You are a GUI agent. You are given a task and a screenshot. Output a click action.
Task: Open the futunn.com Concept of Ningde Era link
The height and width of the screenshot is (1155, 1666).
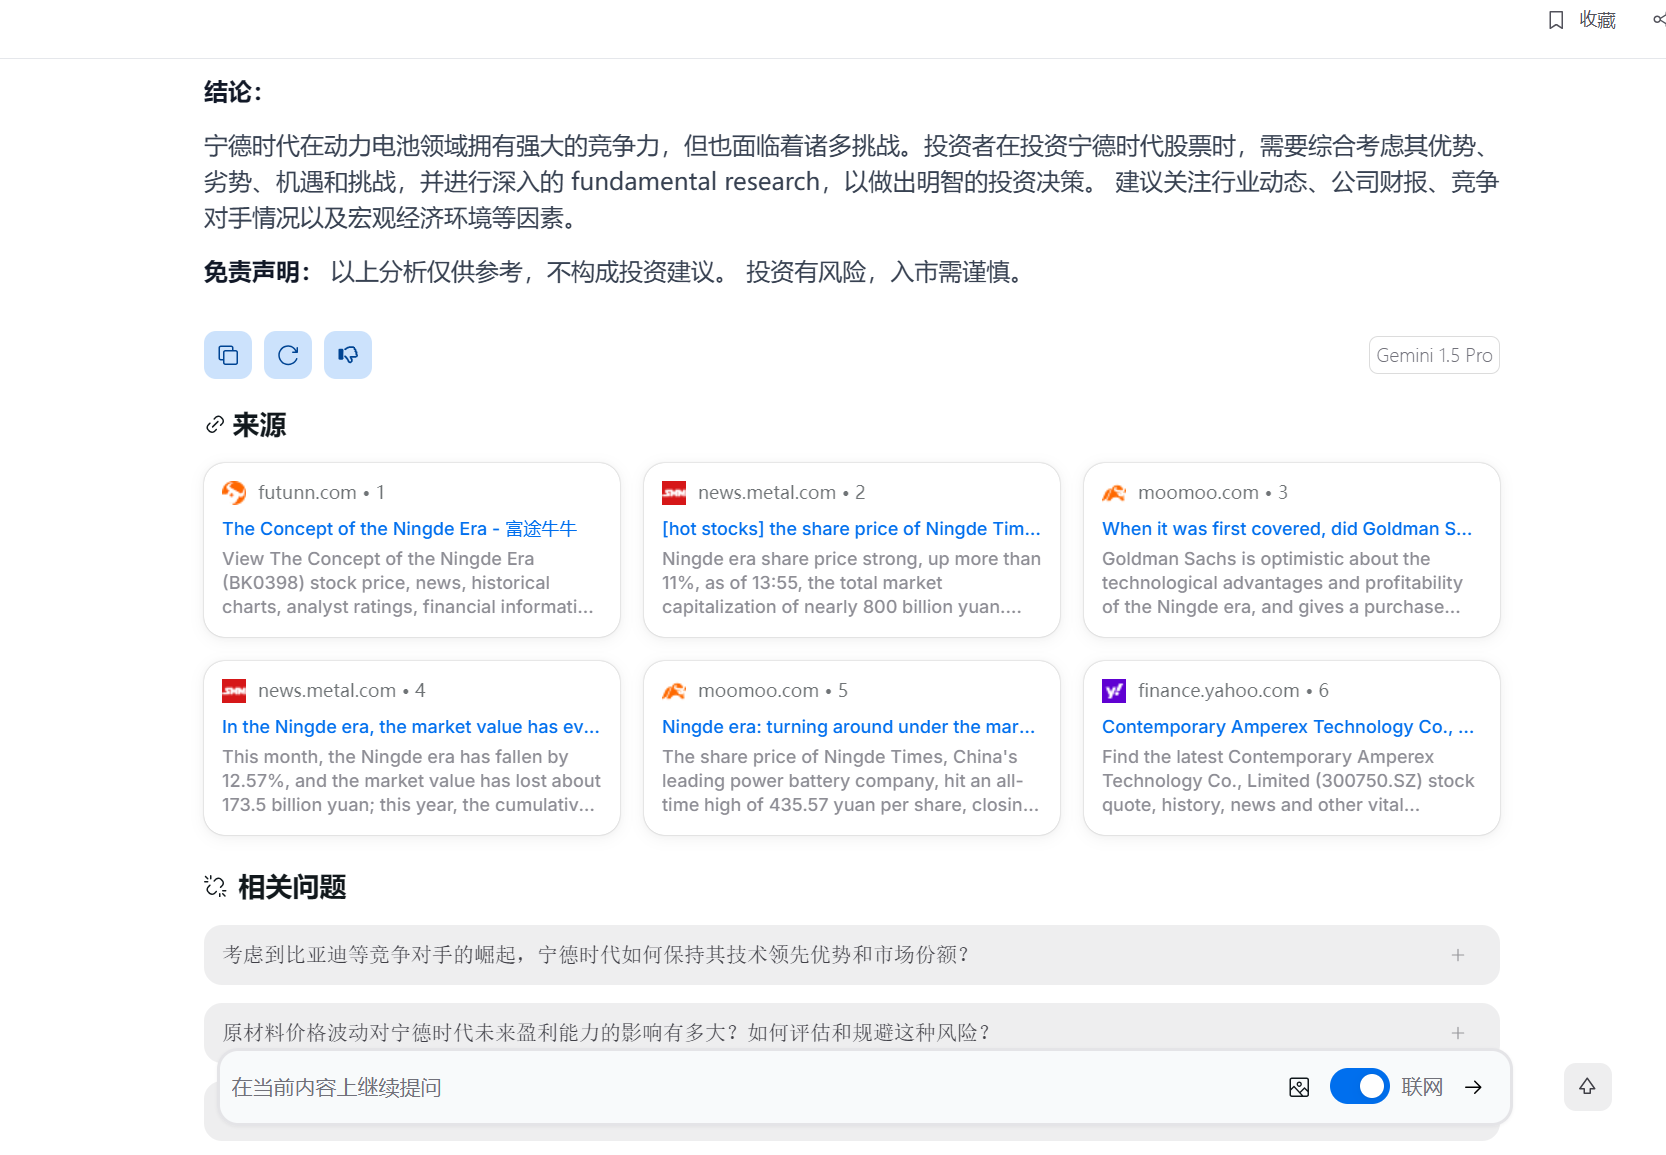[399, 529]
